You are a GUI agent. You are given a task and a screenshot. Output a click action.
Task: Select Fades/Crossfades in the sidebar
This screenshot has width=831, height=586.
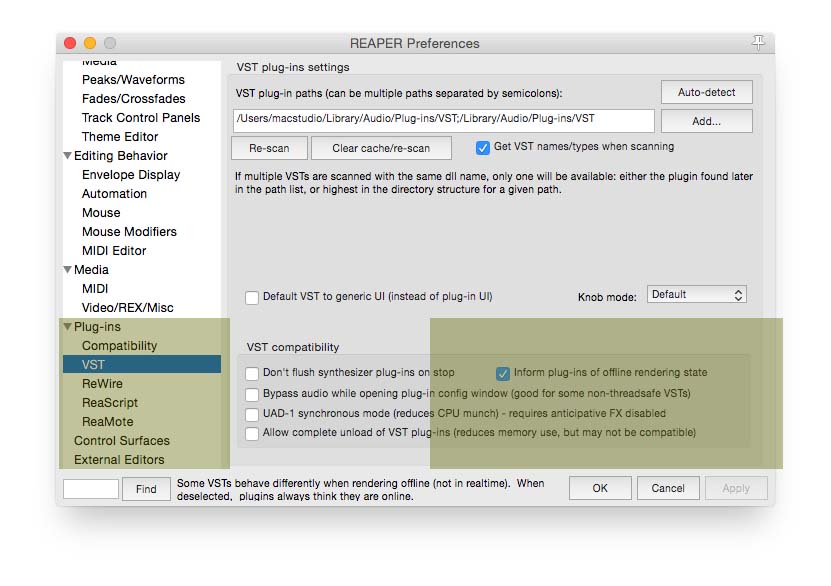coord(134,99)
